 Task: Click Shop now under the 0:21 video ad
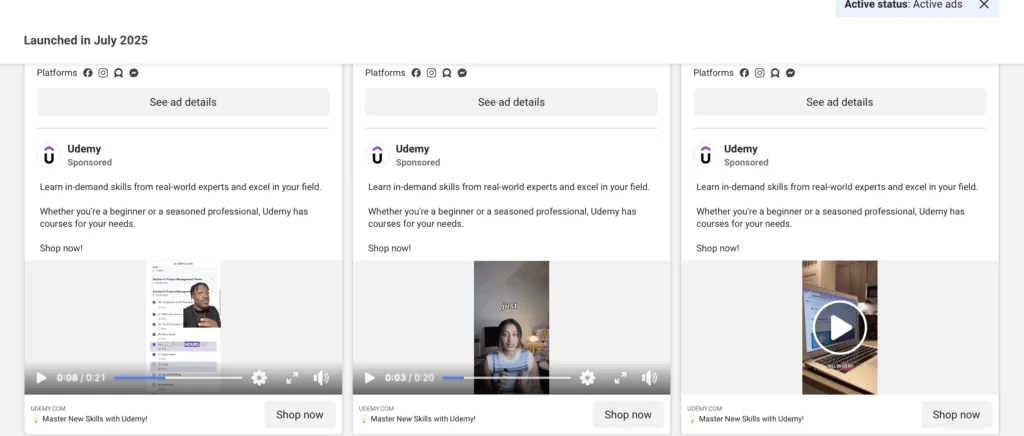tap(300, 414)
